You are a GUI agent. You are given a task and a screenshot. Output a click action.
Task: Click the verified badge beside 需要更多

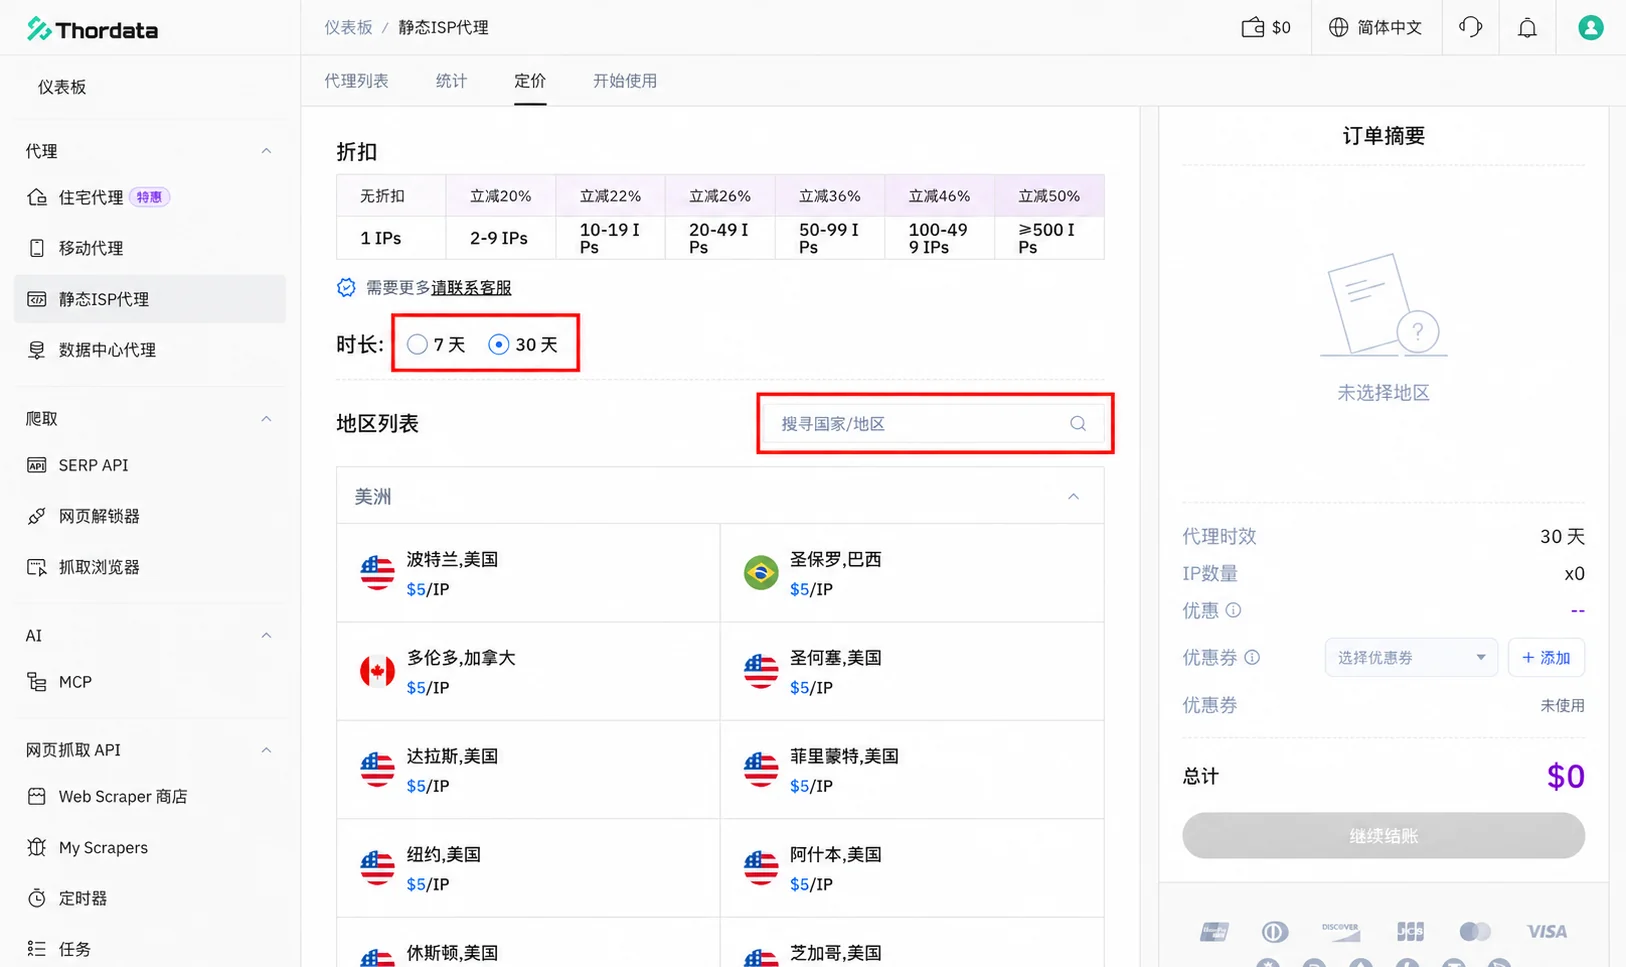(x=346, y=288)
